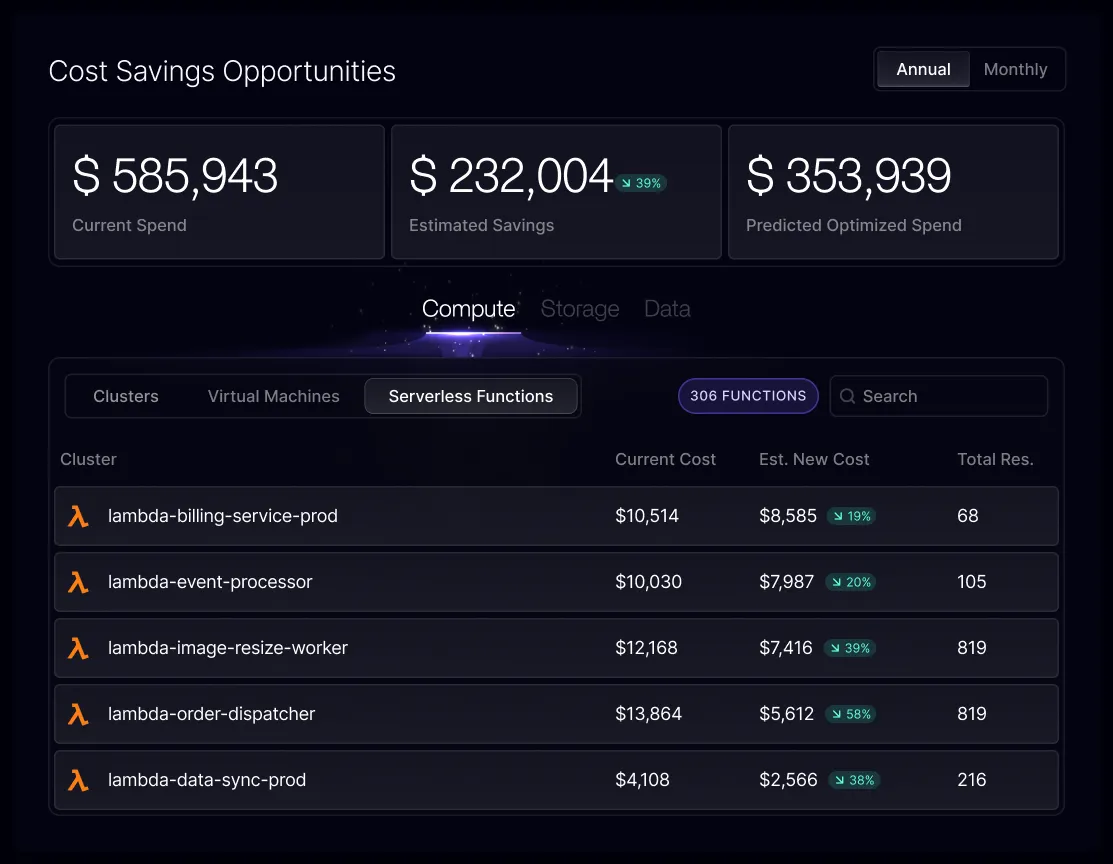Viewport: 1113px width, 864px height.
Task: Switch to Monthly view
Action: tap(1015, 69)
